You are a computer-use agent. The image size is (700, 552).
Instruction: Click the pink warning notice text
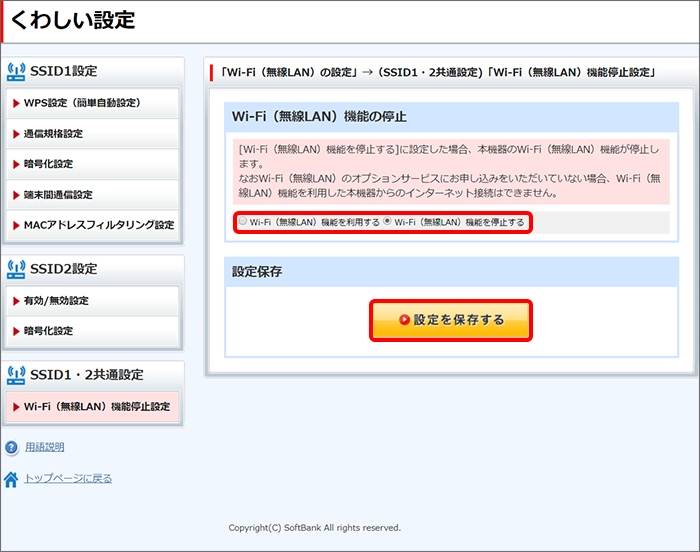451,171
